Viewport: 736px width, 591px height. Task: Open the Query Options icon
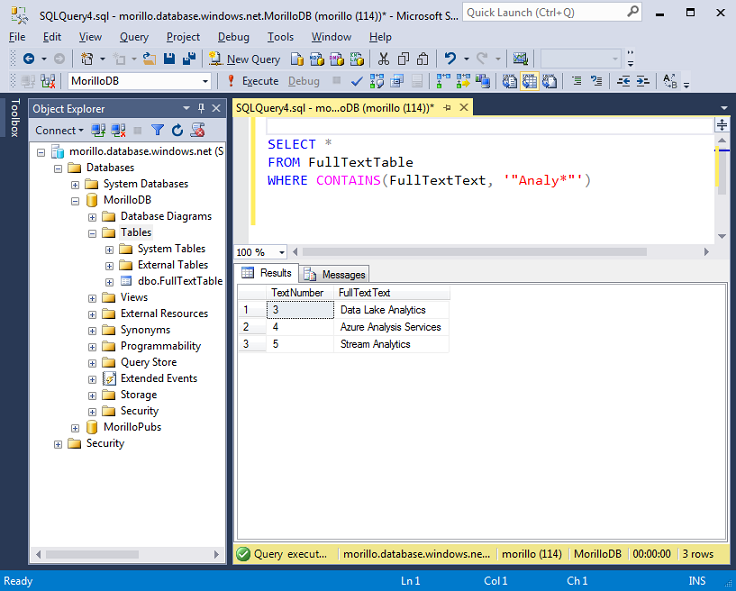(x=397, y=81)
